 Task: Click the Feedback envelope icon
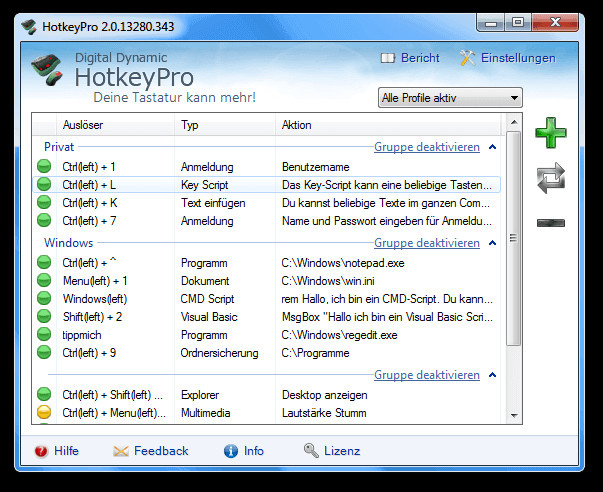121,451
